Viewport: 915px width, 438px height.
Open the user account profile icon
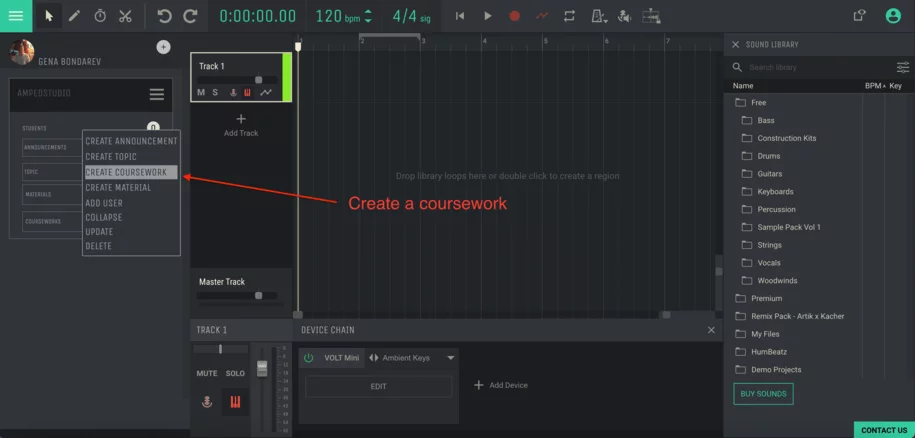893,16
